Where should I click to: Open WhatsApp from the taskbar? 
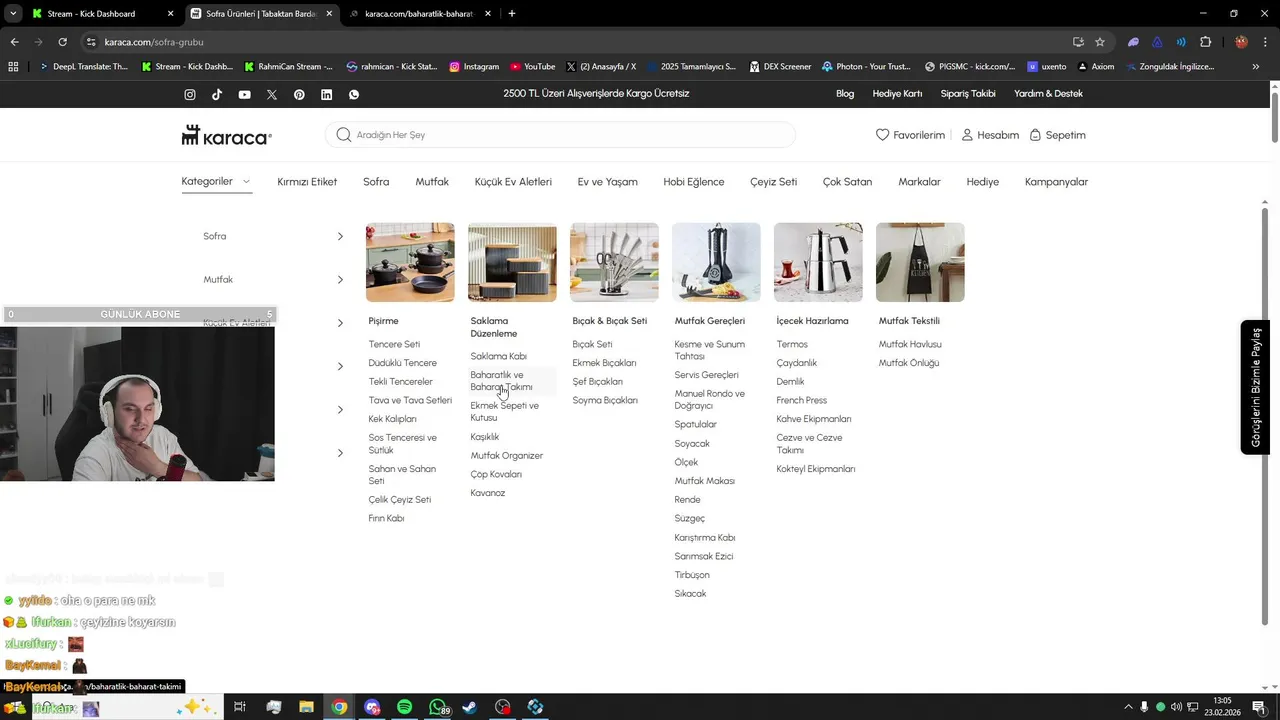[437, 707]
